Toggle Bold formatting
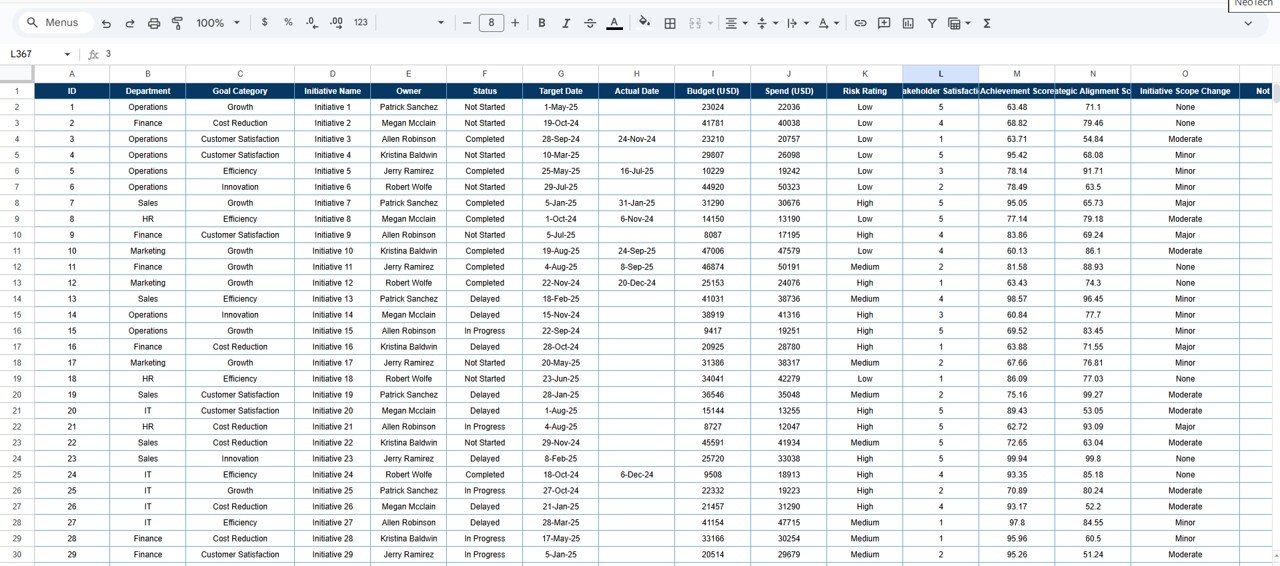 click(542, 23)
